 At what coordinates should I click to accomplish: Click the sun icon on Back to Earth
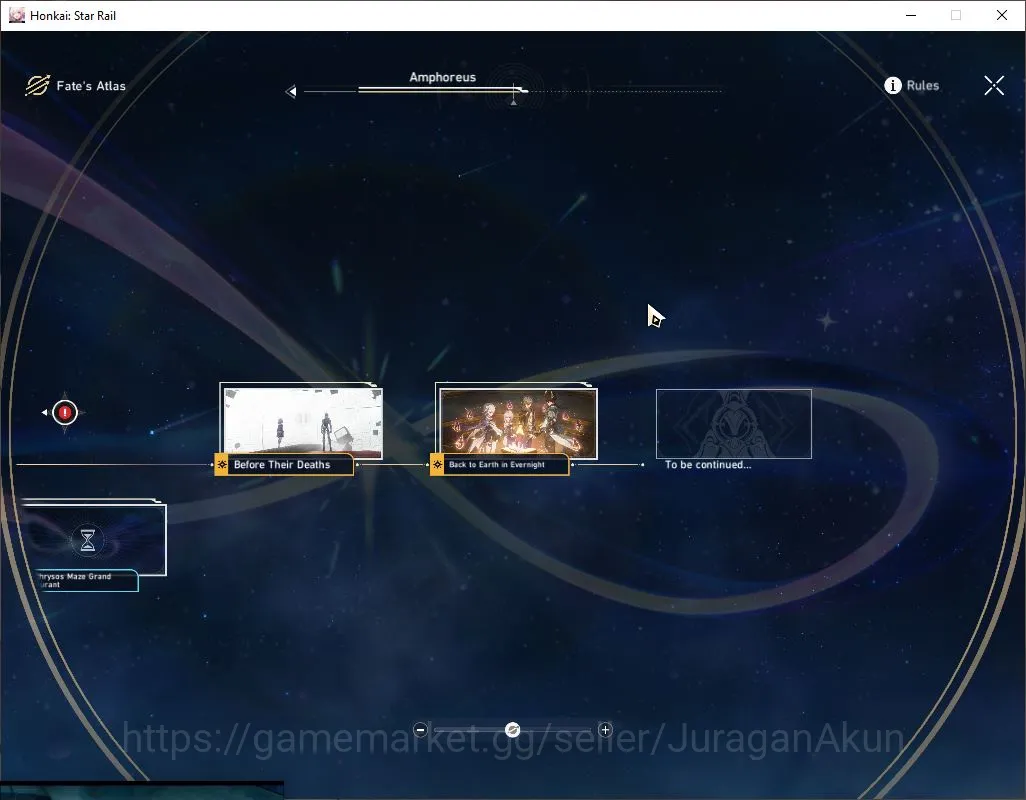tap(437, 465)
